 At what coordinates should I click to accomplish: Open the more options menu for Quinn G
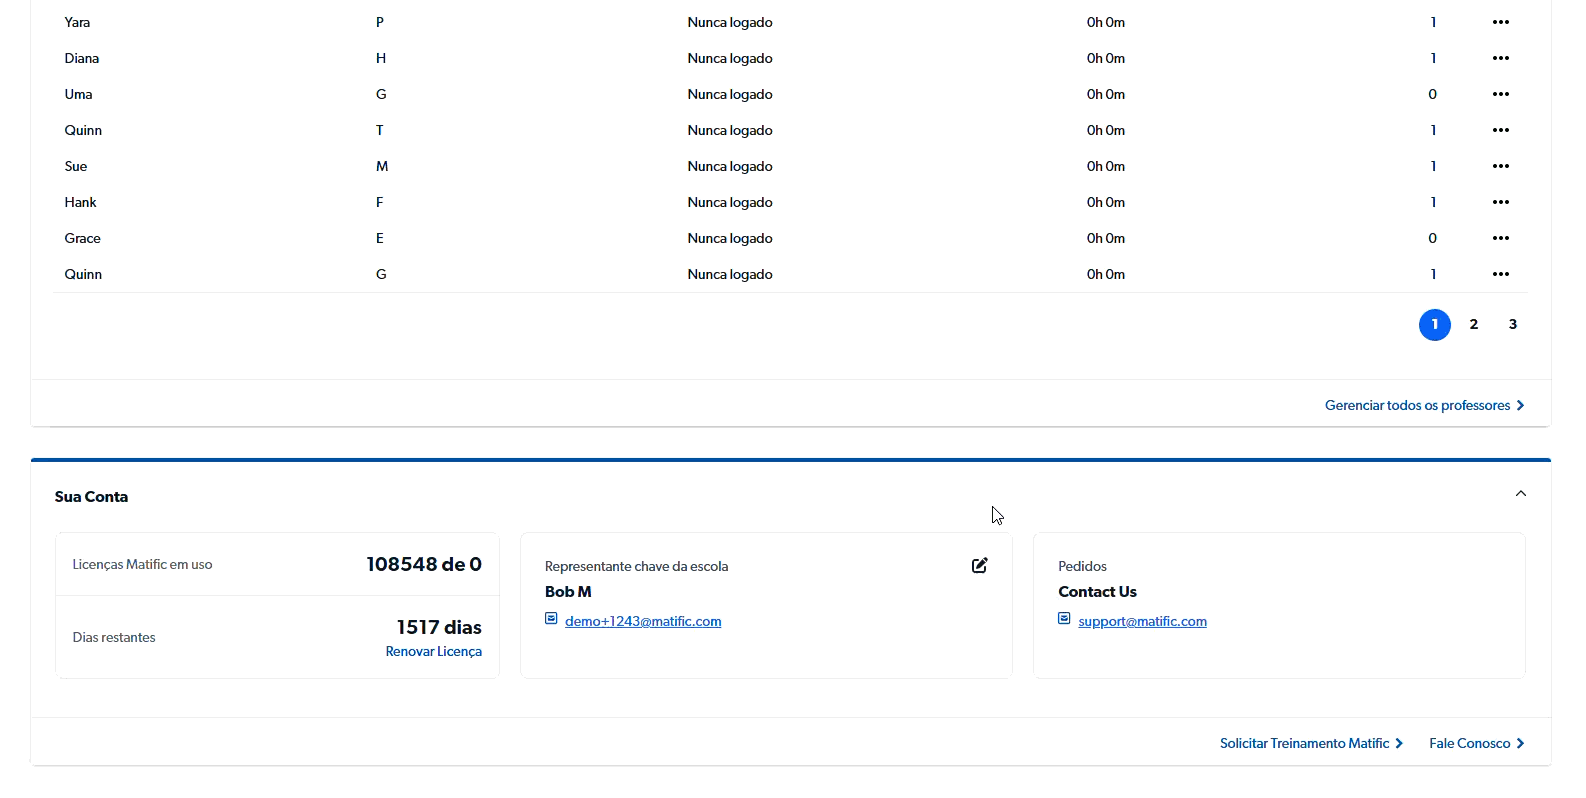pyautogui.click(x=1500, y=274)
